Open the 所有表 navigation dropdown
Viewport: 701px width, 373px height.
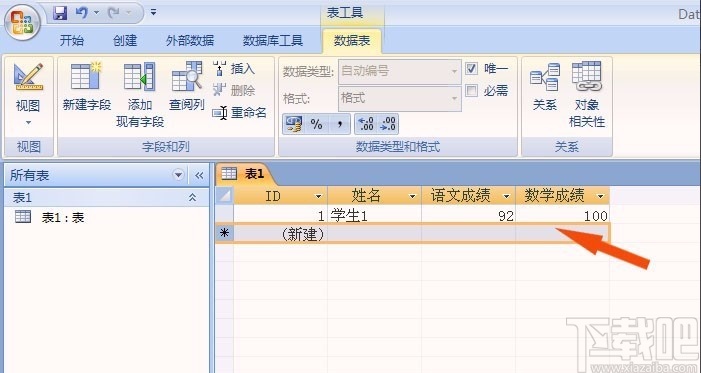(178, 175)
